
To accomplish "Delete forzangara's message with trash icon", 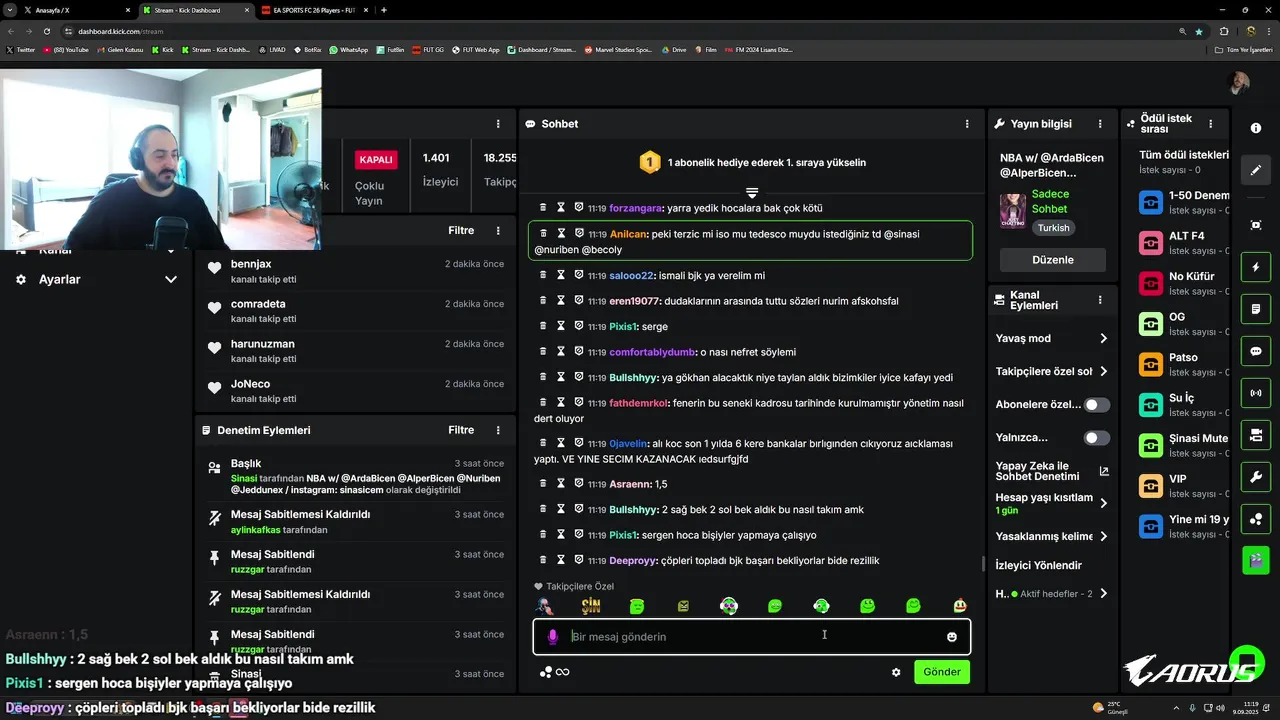I will pos(543,207).
